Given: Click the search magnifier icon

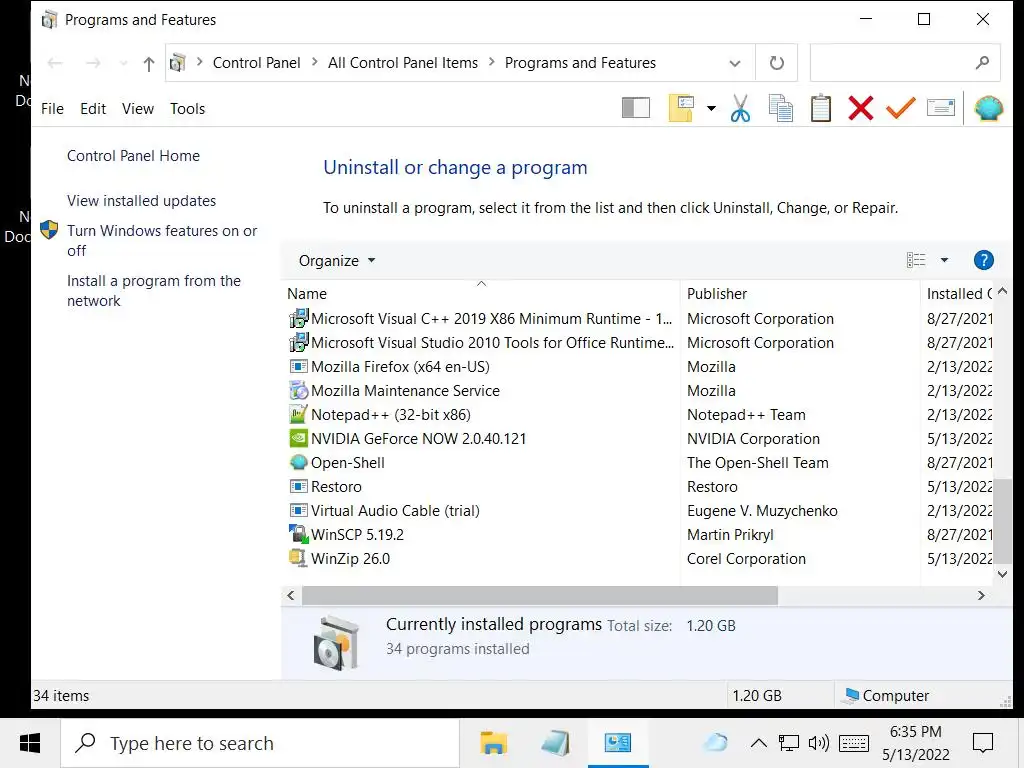Looking at the screenshot, I should tap(982, 63).
